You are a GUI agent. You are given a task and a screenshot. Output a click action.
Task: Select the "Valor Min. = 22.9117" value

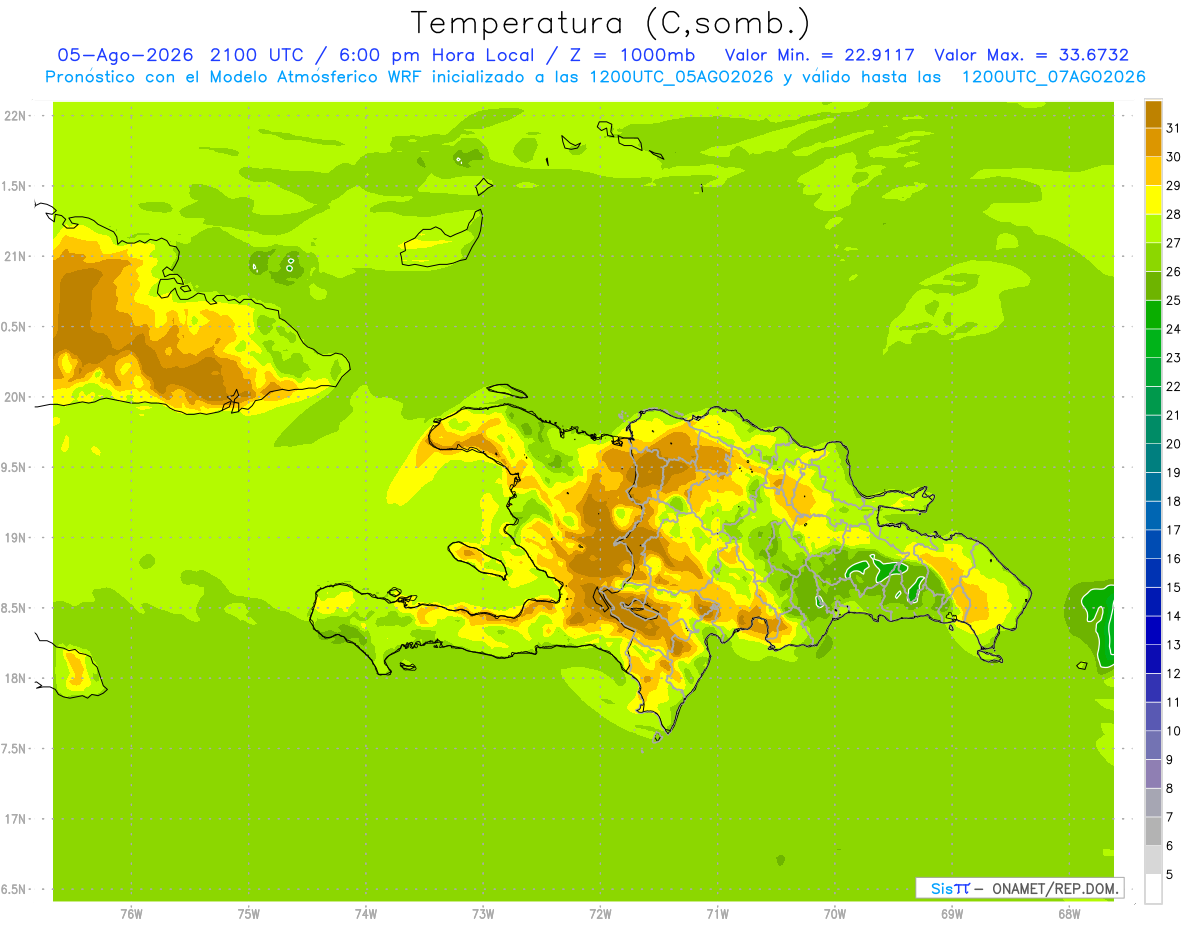point(819,55)
